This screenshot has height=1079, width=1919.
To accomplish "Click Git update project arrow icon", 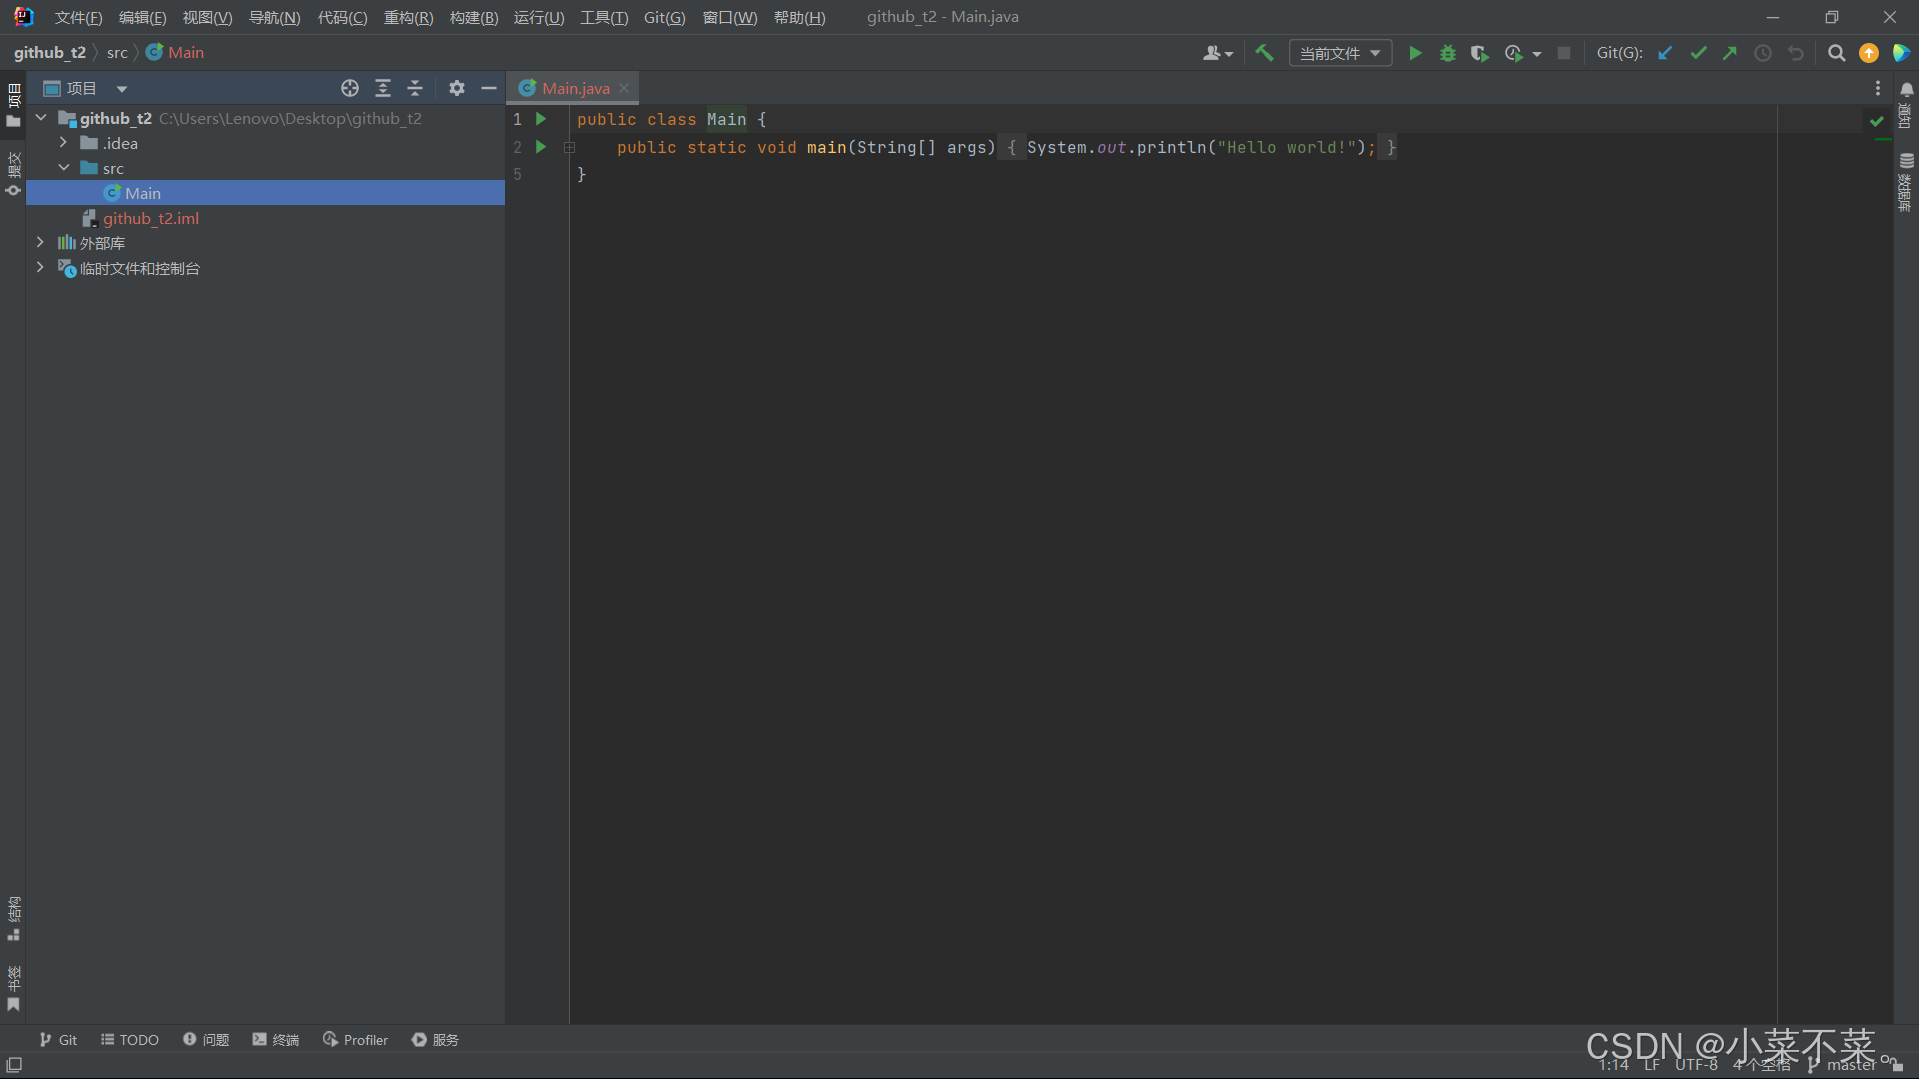I will point(1665,53).
